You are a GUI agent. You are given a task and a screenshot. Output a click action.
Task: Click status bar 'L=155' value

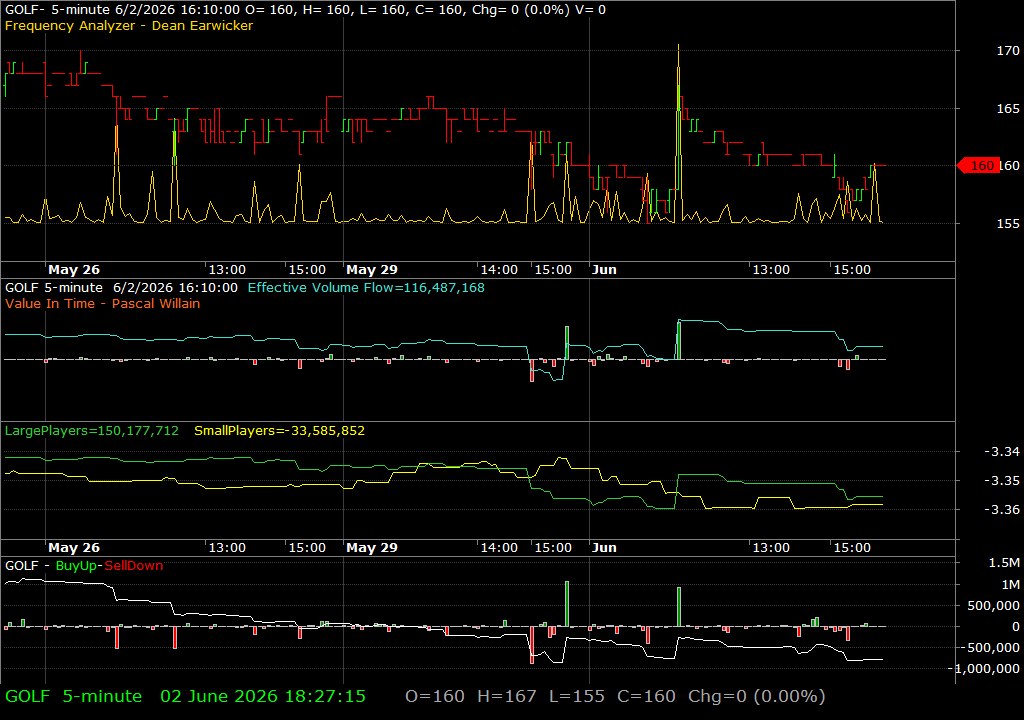click(x=577, y=696)
